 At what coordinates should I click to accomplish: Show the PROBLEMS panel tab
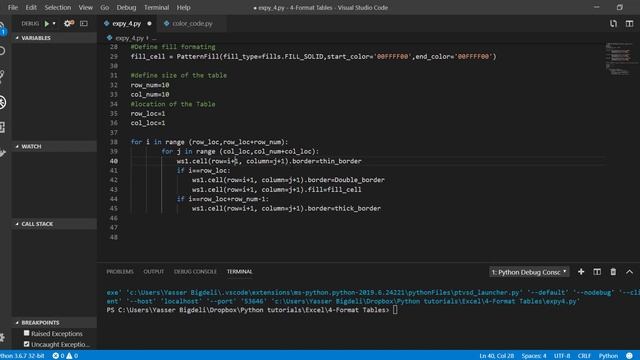tap(120, 272)
